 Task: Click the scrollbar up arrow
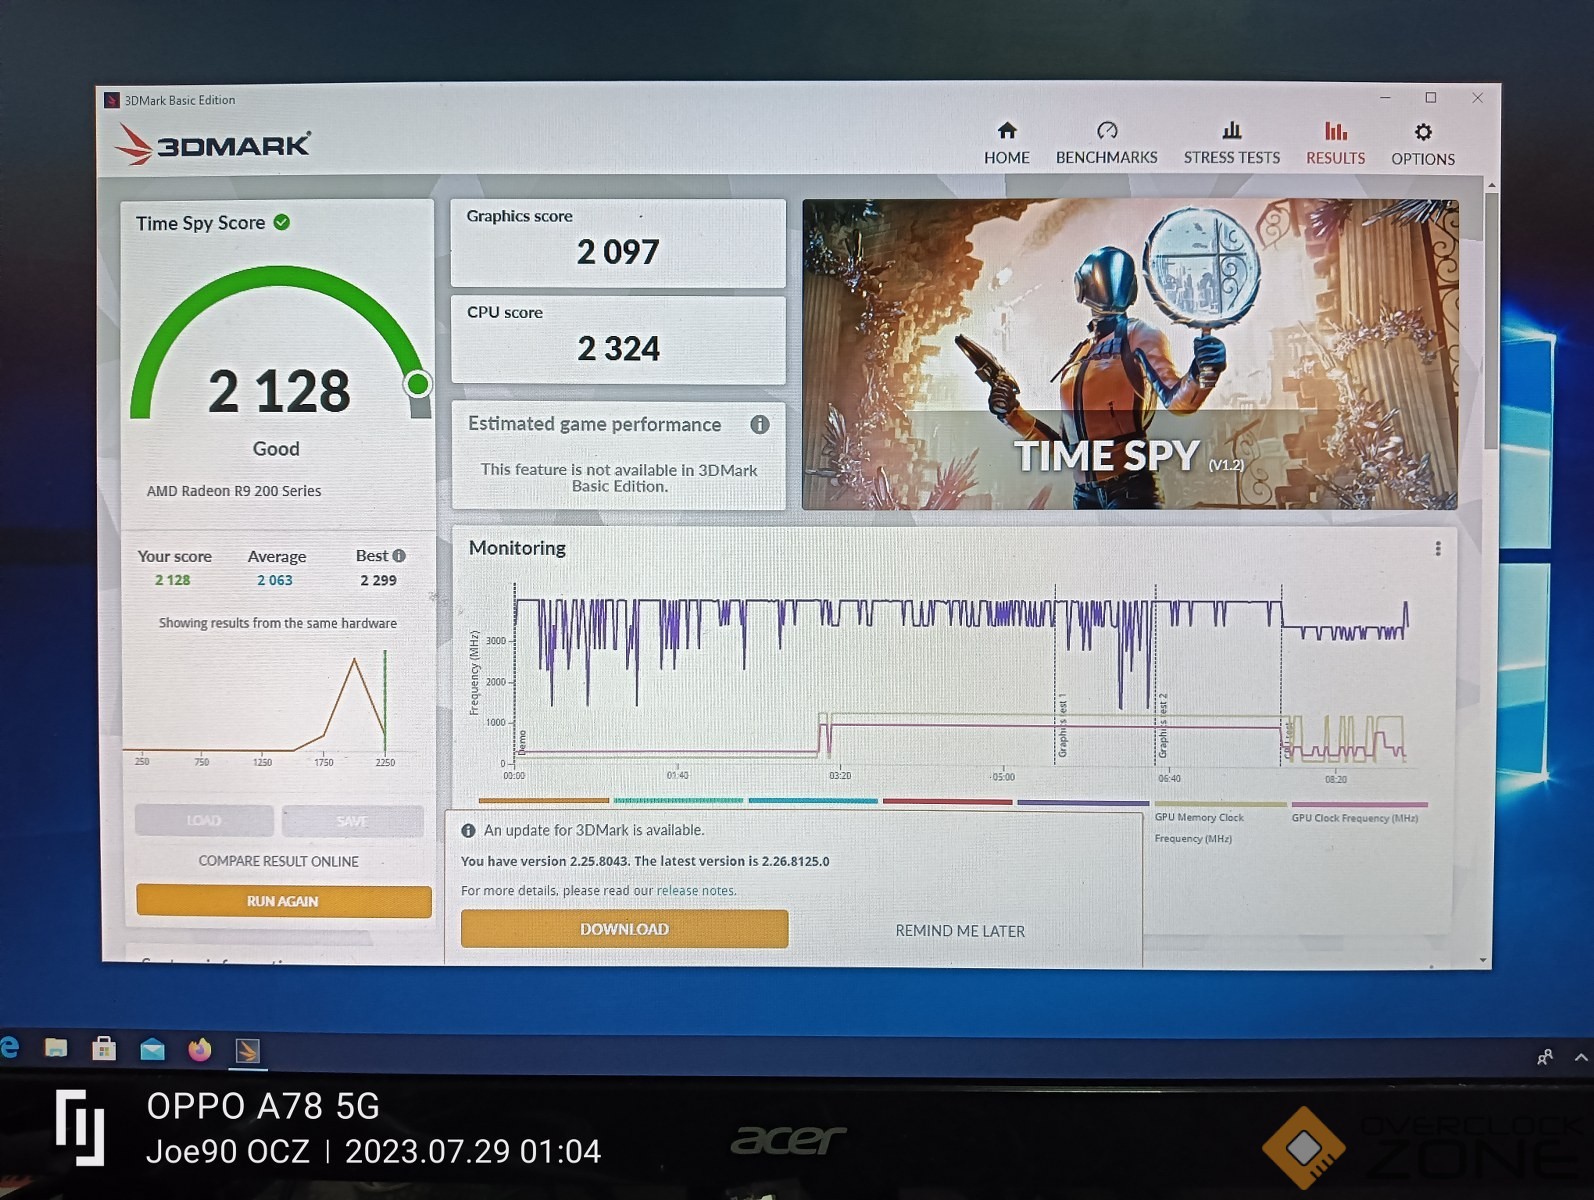pos(1491,185)
